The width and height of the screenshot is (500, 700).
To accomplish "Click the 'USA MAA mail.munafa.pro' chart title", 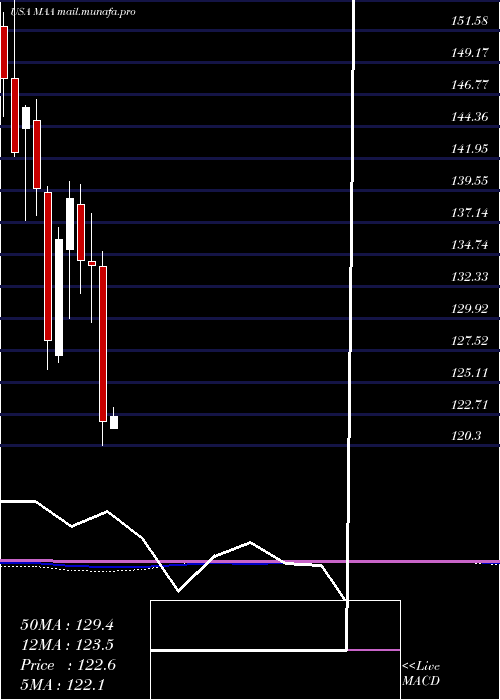I will (73, 12).
